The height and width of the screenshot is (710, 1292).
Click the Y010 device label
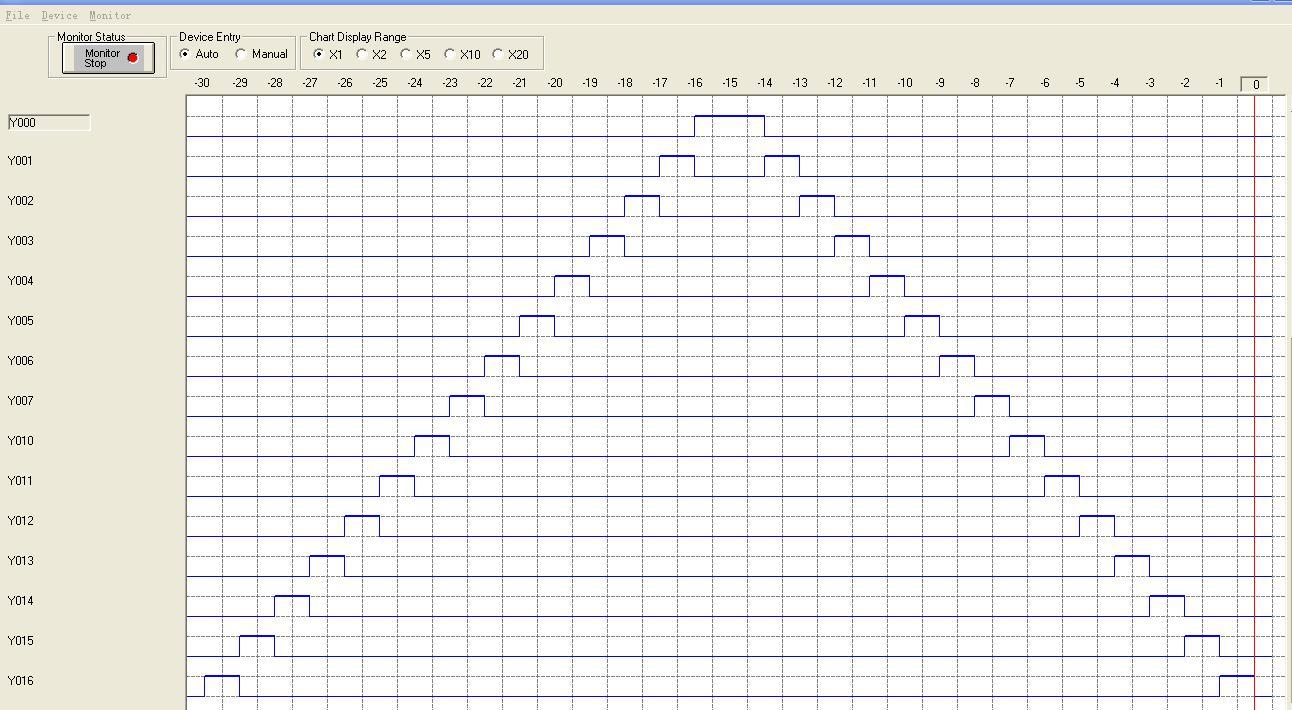(x=21, y=441)
